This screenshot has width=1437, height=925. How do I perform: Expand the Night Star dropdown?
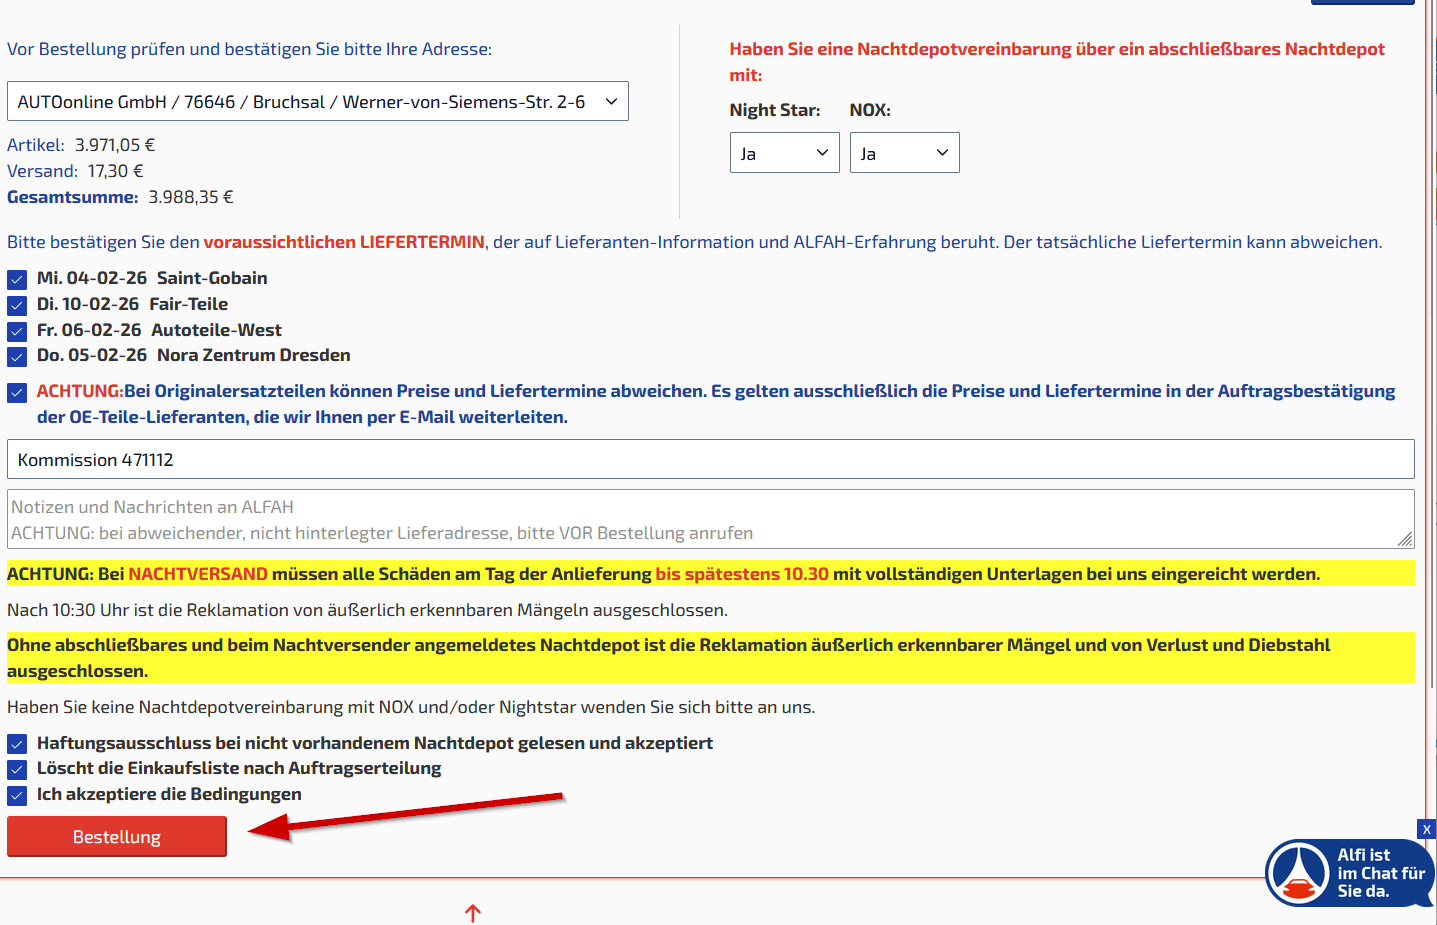click(784, 153)
